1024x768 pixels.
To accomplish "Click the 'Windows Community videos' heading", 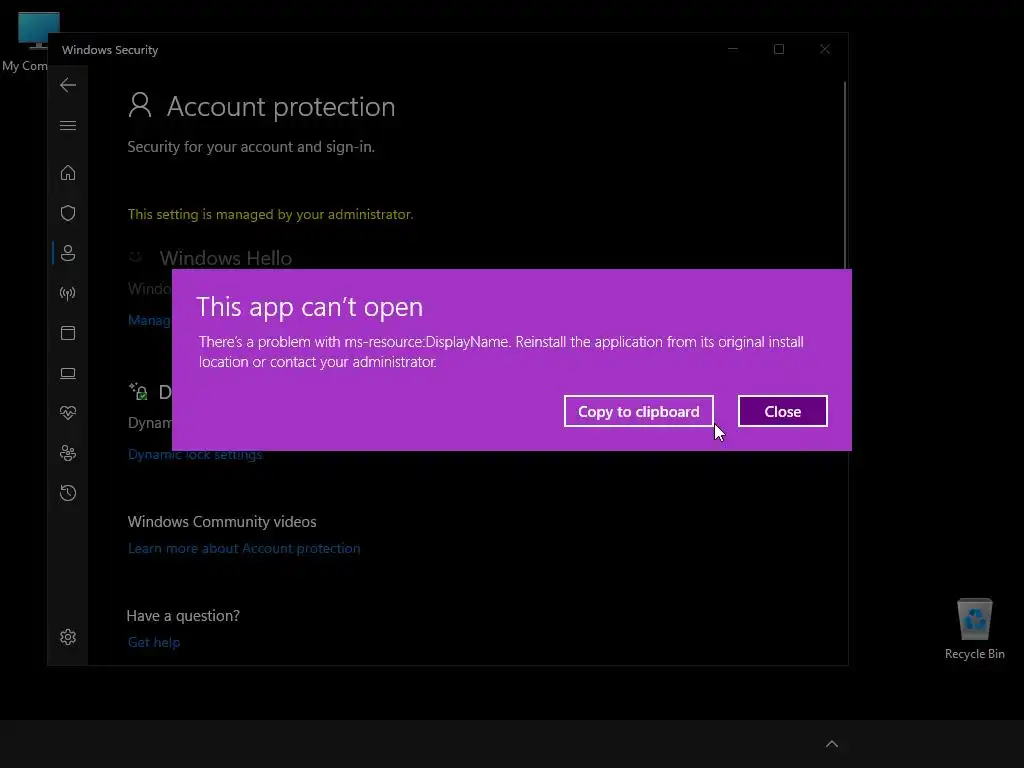I will (x=222, y=522).
